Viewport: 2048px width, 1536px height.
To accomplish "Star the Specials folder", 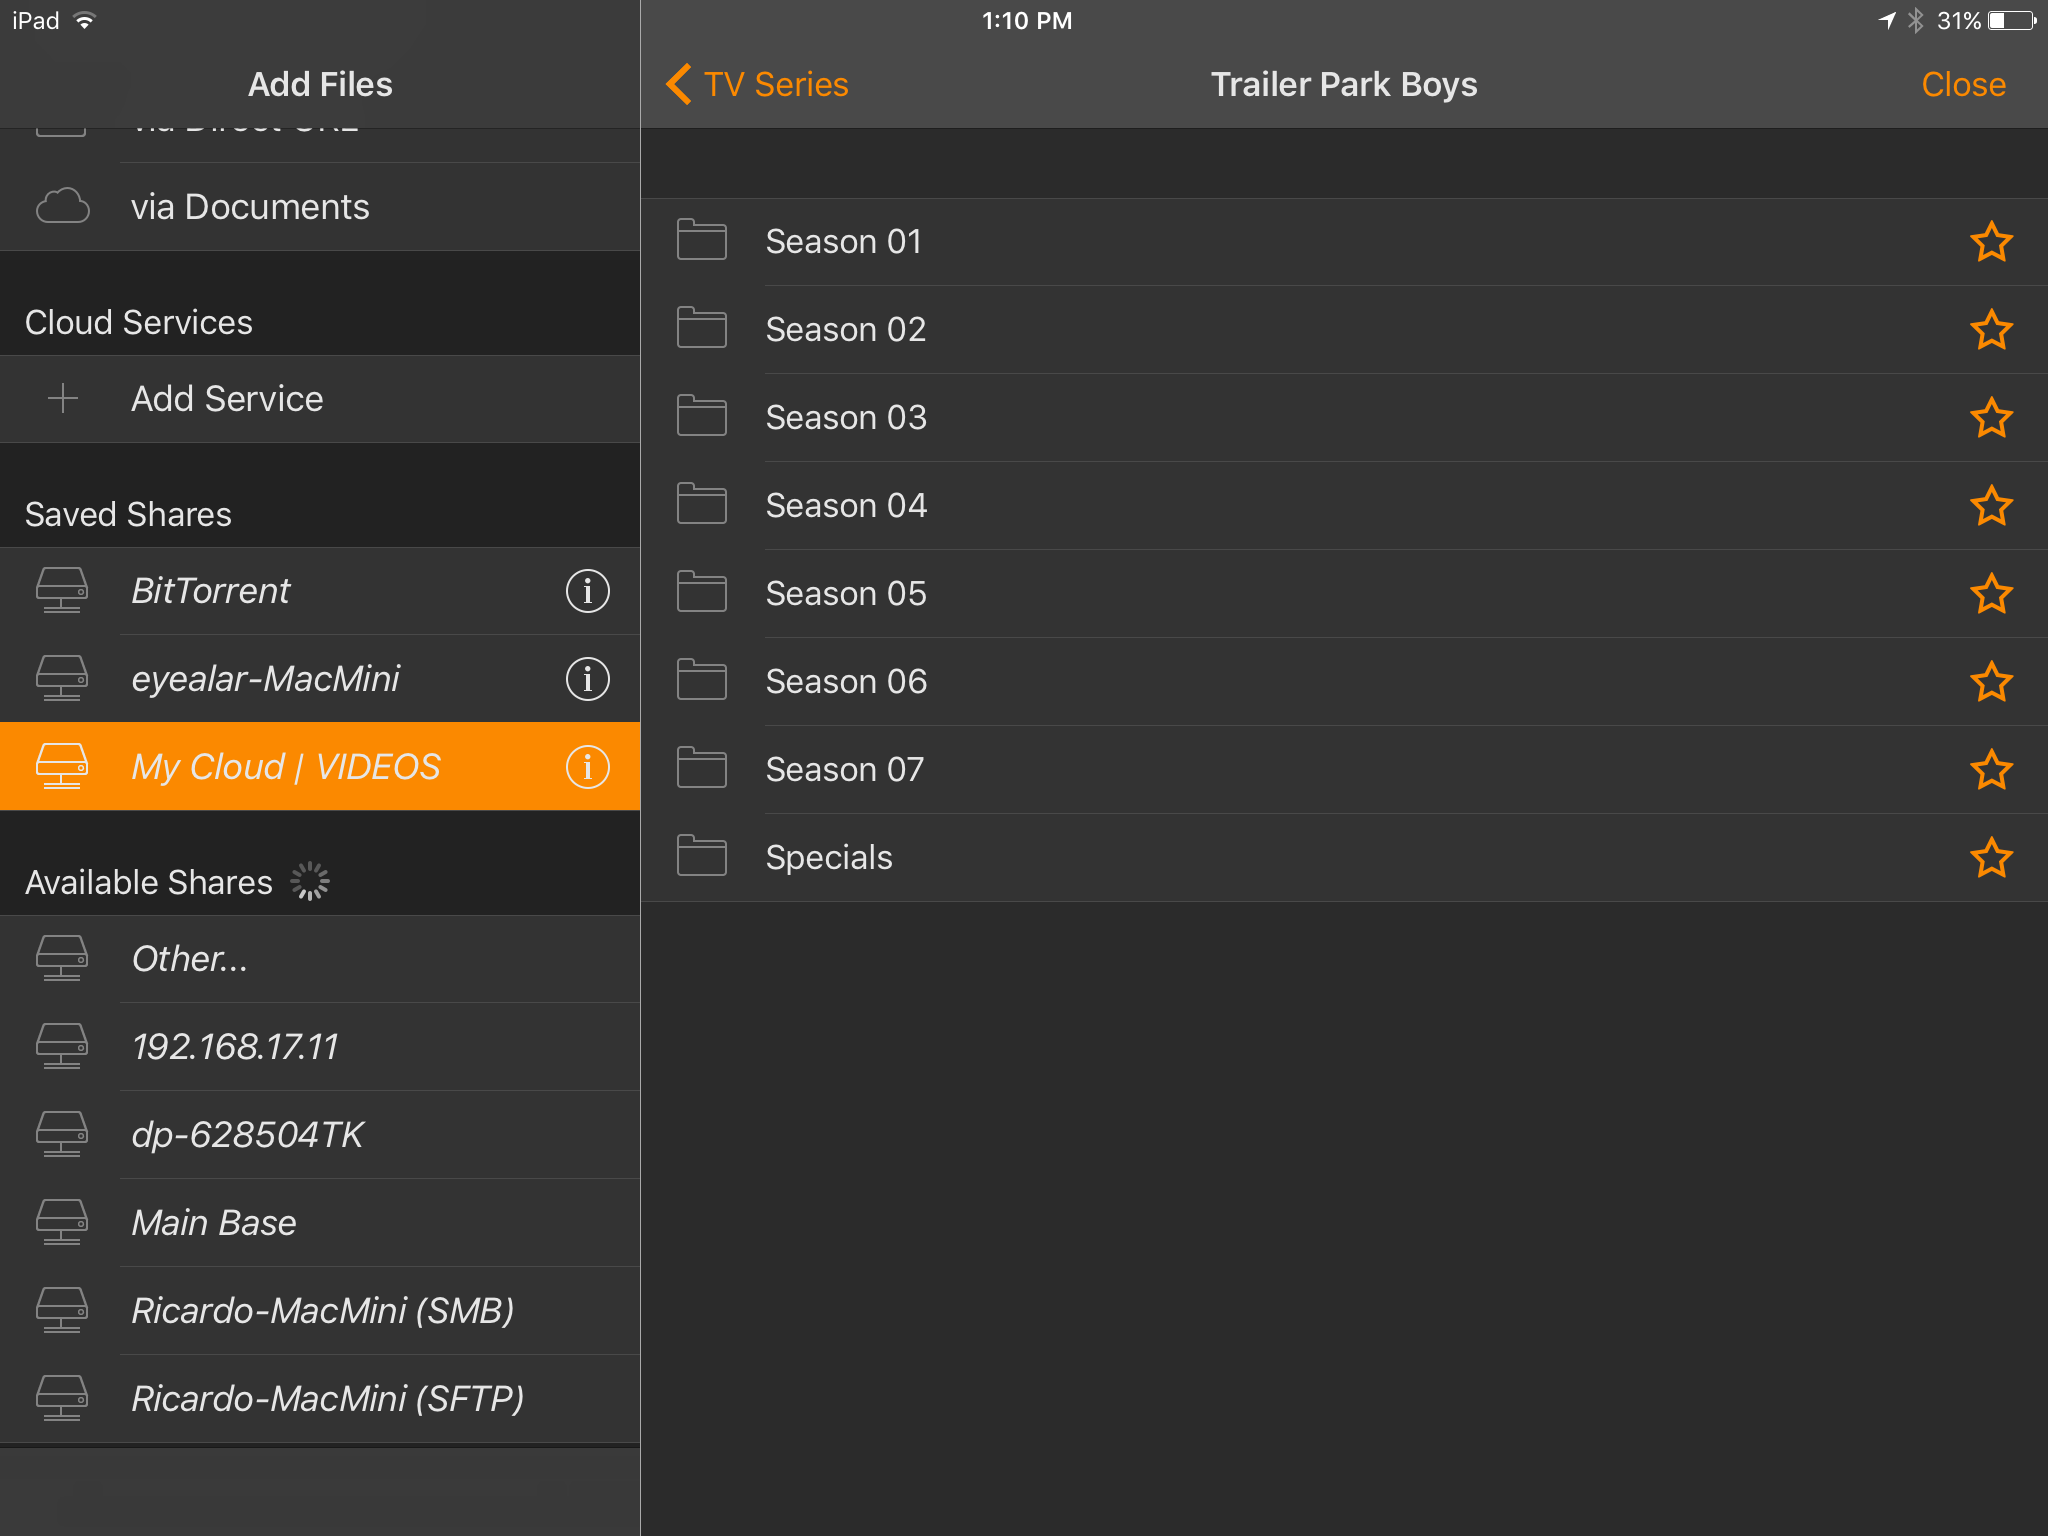I will tap(1990, 858).
